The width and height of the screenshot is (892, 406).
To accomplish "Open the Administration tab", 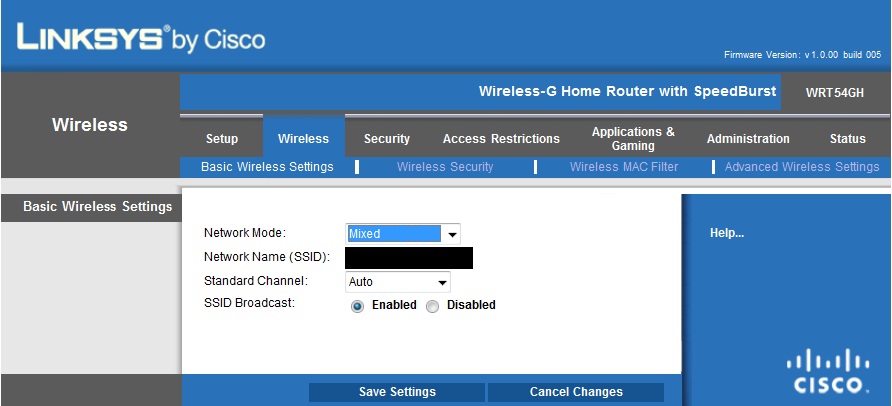I will pyautogui.click(x=748, y=139).
